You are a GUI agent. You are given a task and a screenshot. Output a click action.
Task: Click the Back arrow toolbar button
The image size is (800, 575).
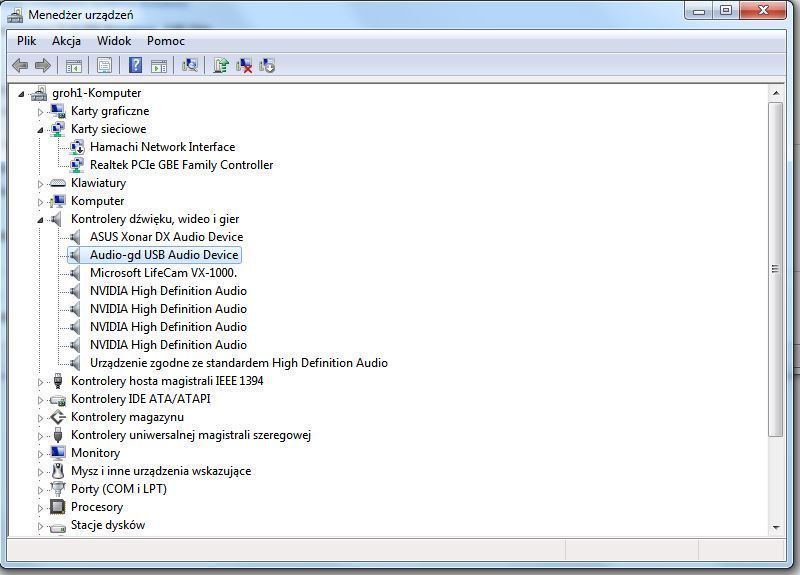point(20,65)
